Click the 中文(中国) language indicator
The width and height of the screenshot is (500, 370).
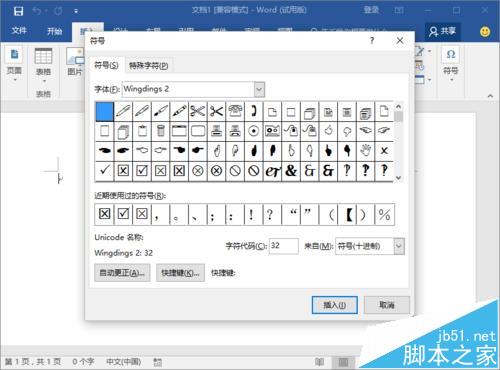(124, 362)
